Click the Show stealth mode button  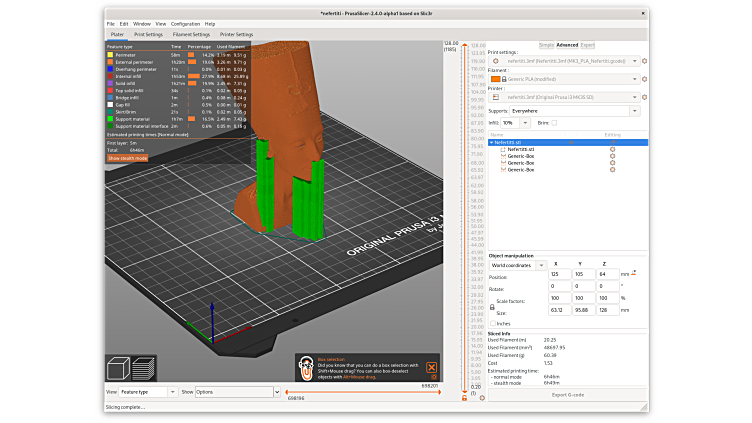pyautogui.click(x=127, y=158)
